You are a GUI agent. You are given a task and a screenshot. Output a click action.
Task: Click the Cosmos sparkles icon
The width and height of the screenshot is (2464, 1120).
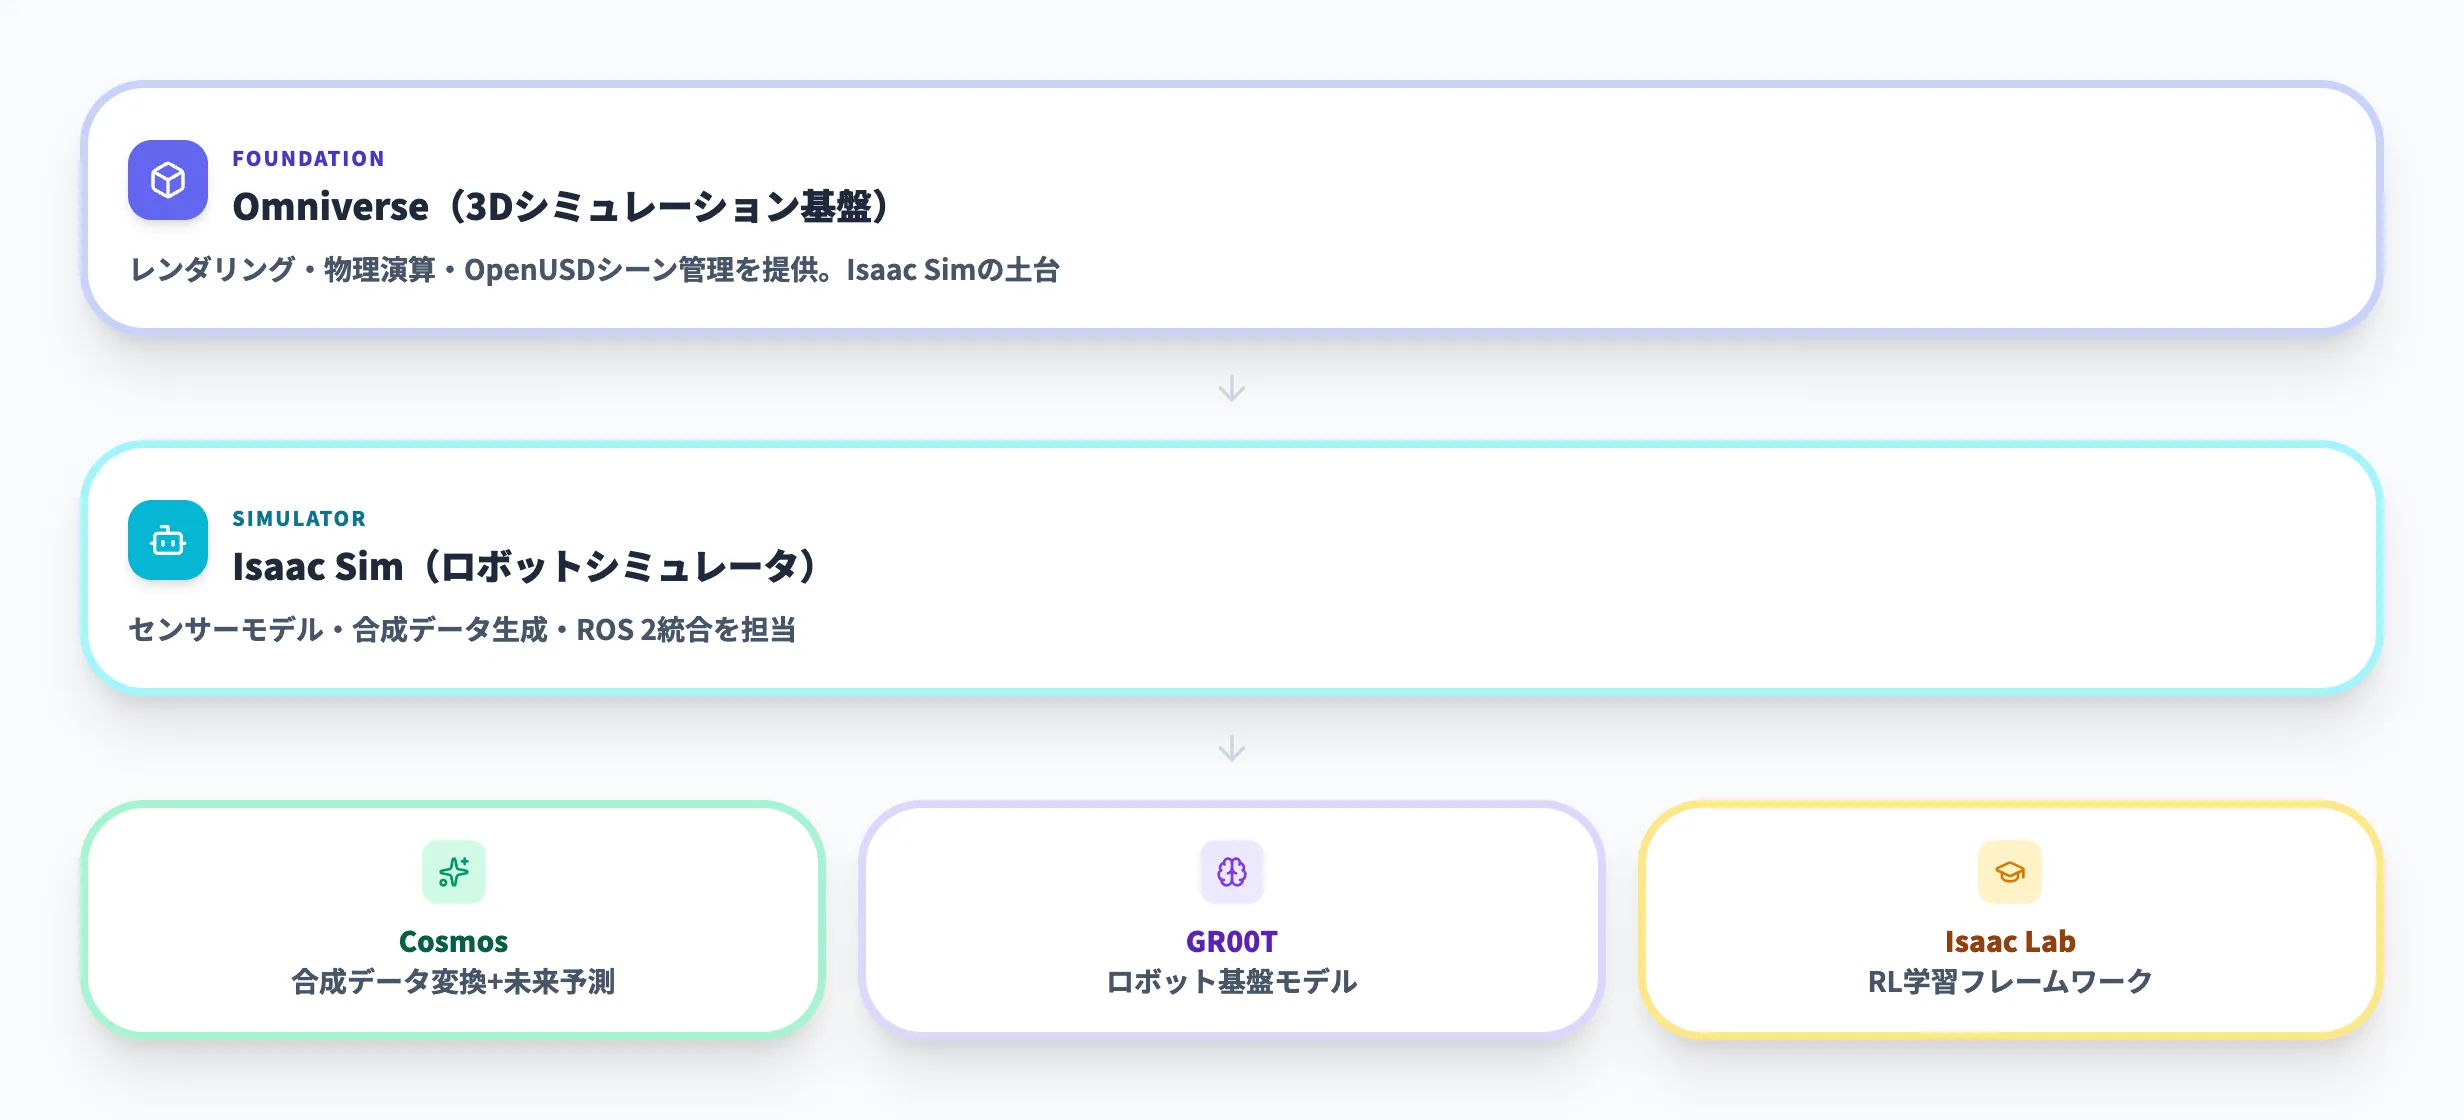(454, 872)
